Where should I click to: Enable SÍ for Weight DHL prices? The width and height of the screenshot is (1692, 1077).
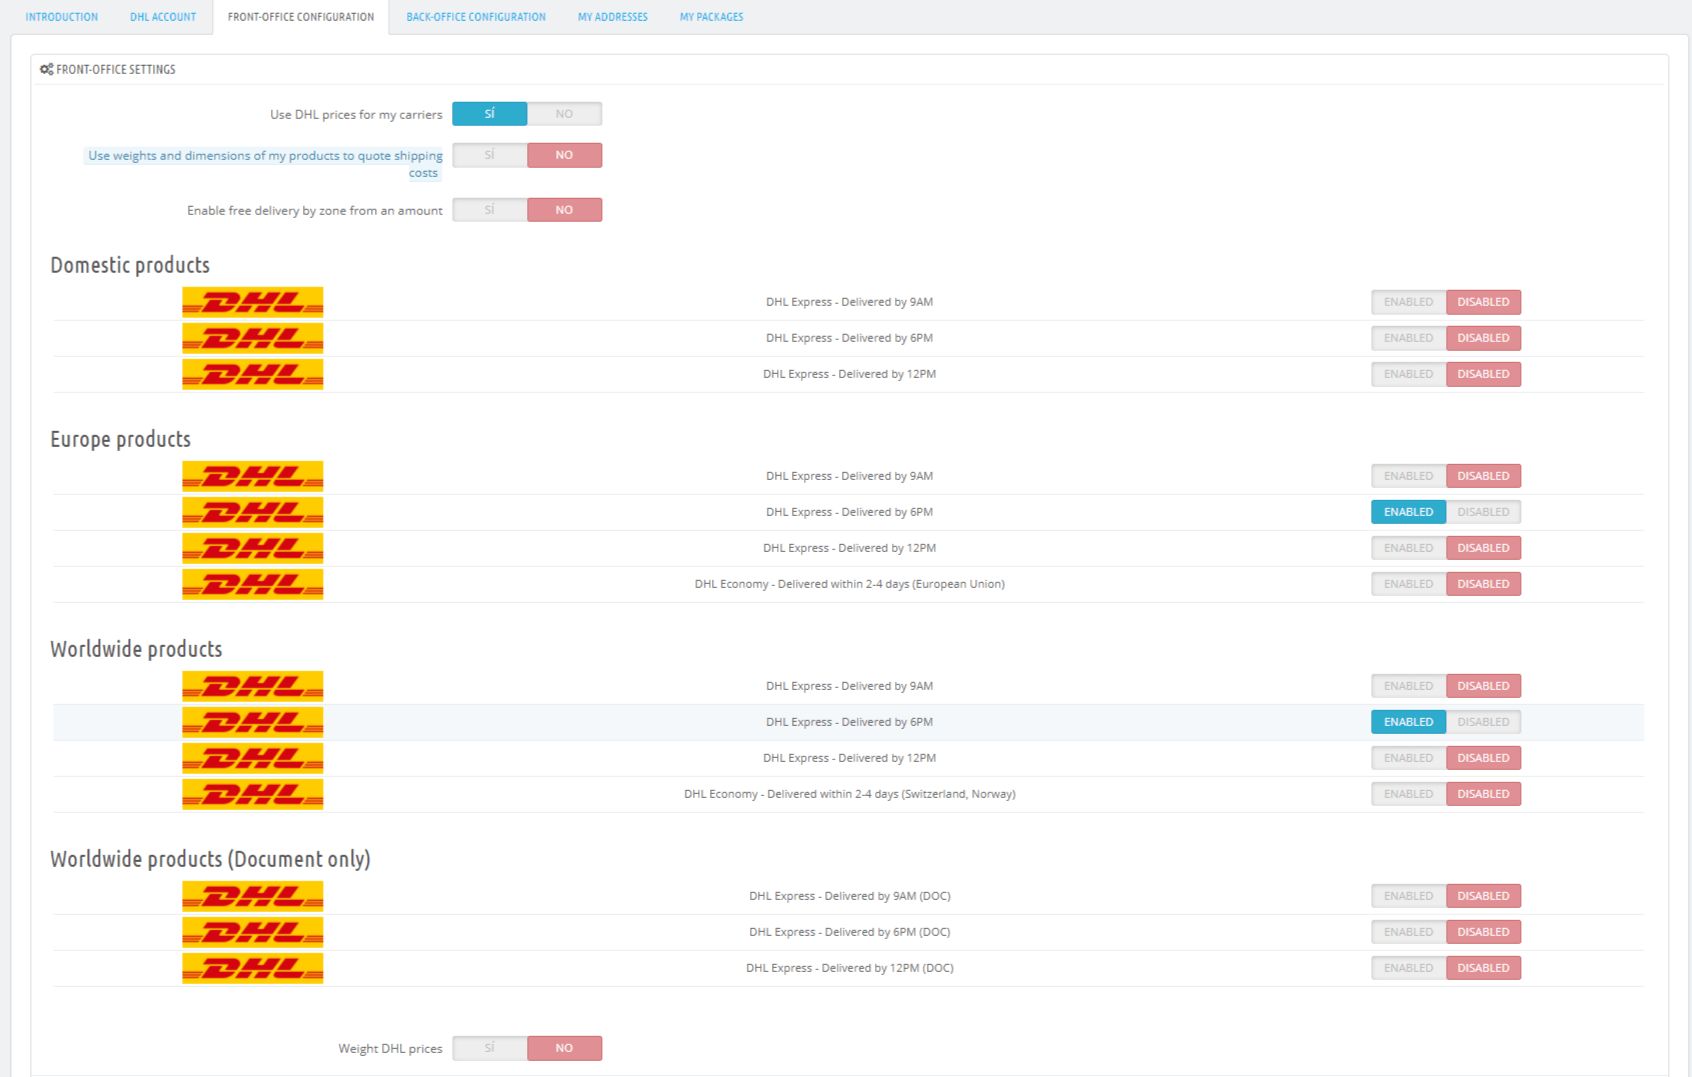[x=490, y=1048]
